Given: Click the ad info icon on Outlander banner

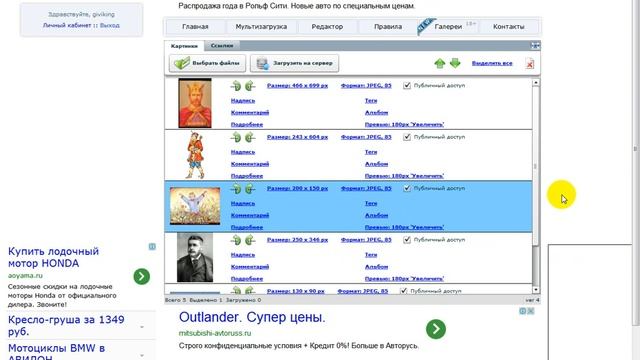Looking at the screenshot, I should [x=522, y=311].
